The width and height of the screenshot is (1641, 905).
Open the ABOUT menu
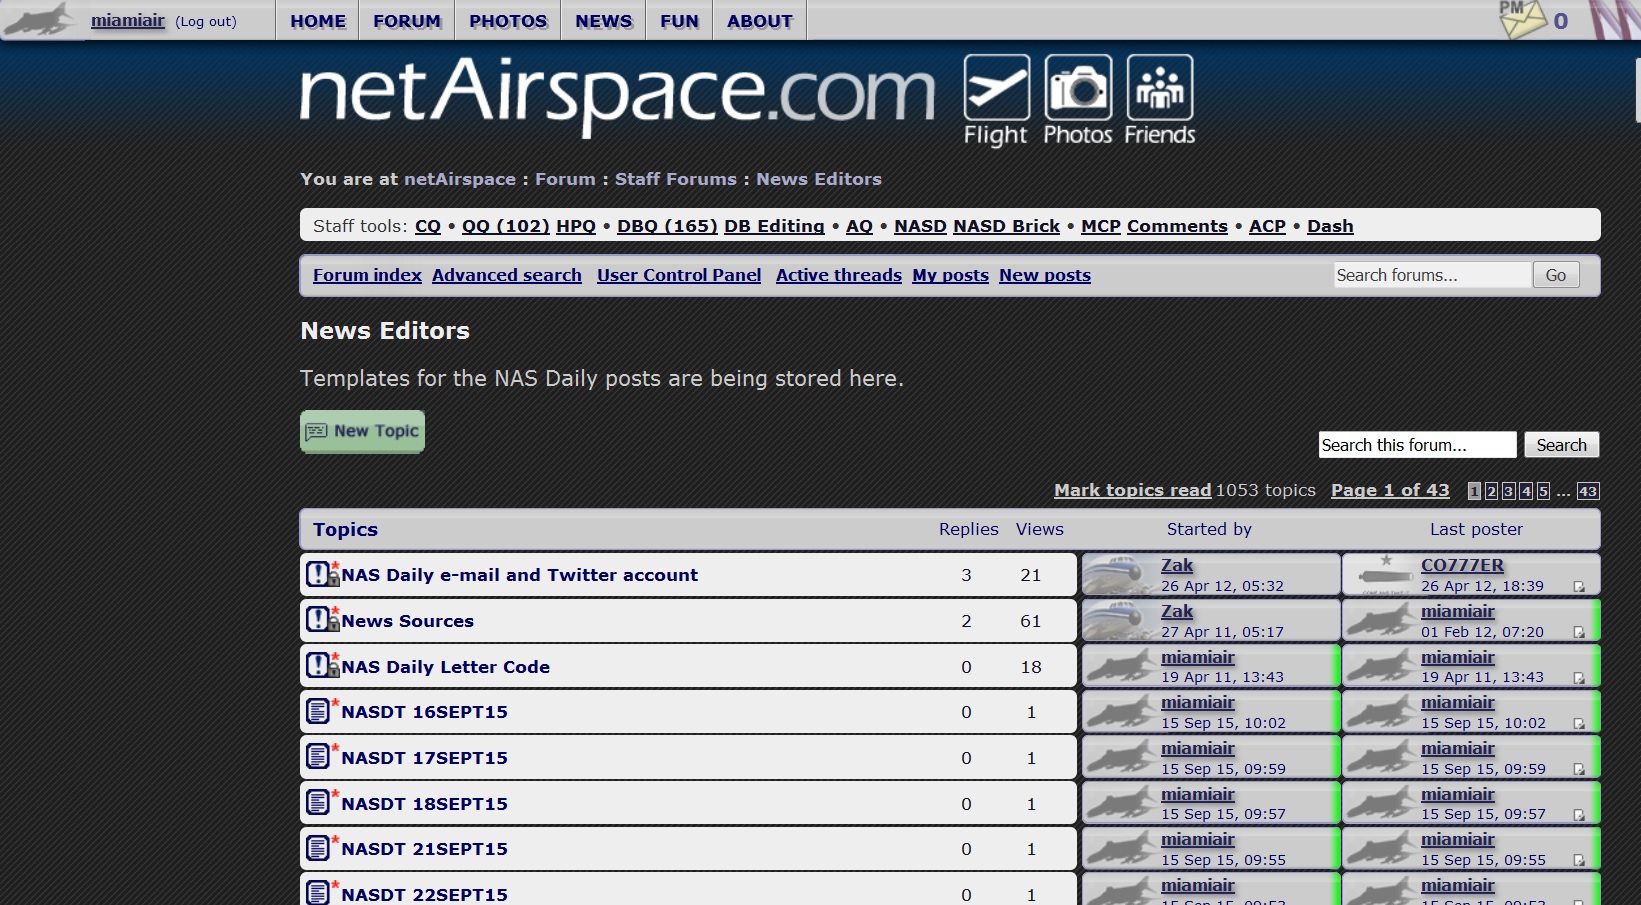tap(760, 21)
